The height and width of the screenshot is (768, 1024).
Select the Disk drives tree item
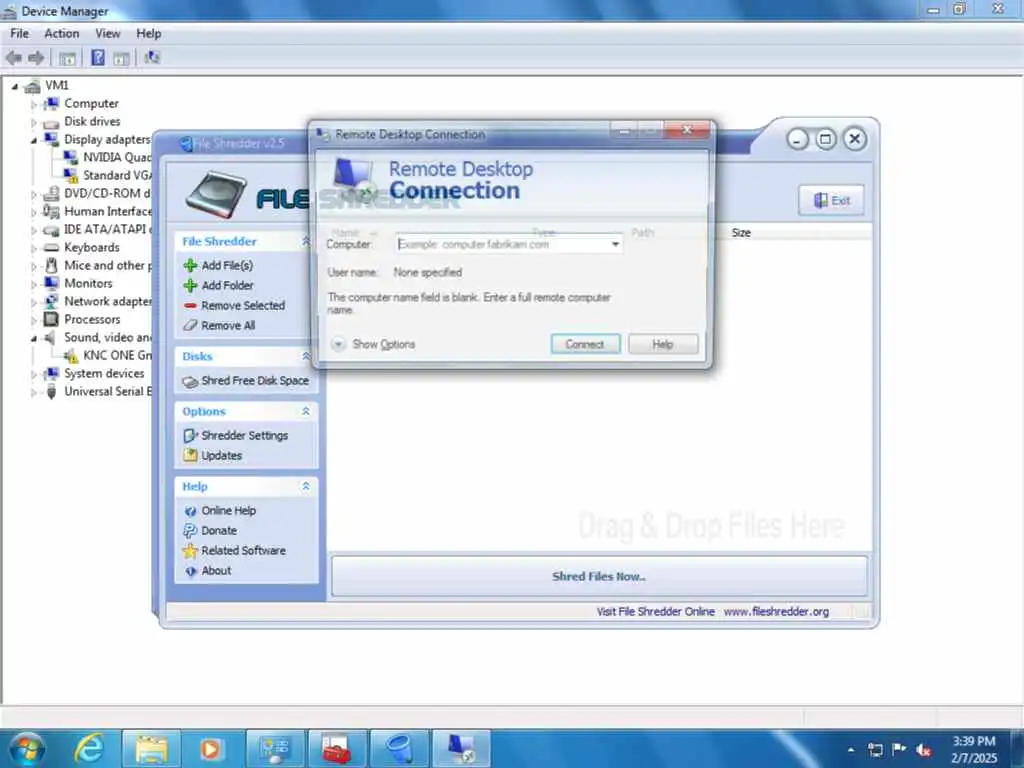pos(92,121)
